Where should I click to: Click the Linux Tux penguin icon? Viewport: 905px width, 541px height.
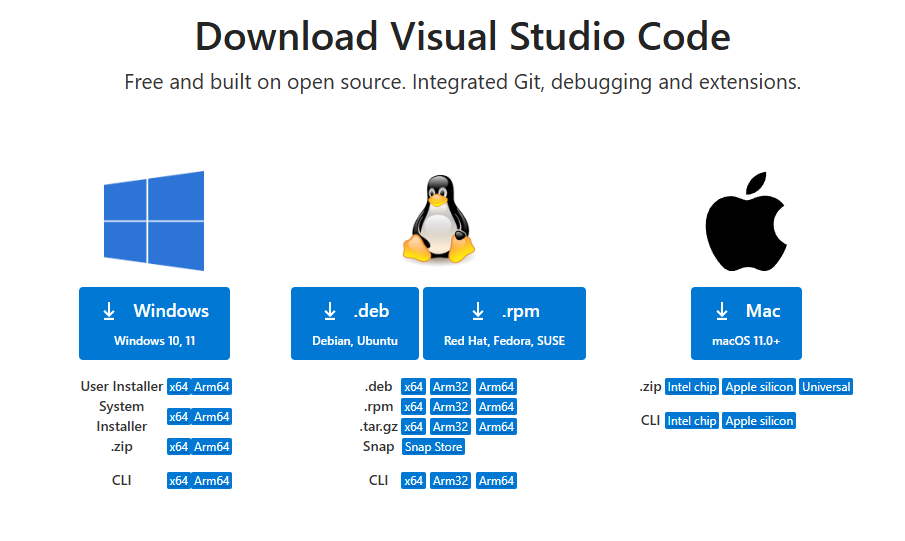pyautogui.click(x=438, y=220)
